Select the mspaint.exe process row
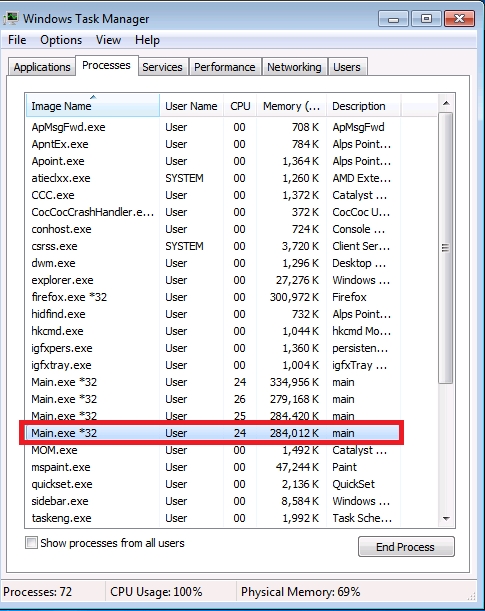The width and height of the screenshot is (485, 611). coord(213,467)
